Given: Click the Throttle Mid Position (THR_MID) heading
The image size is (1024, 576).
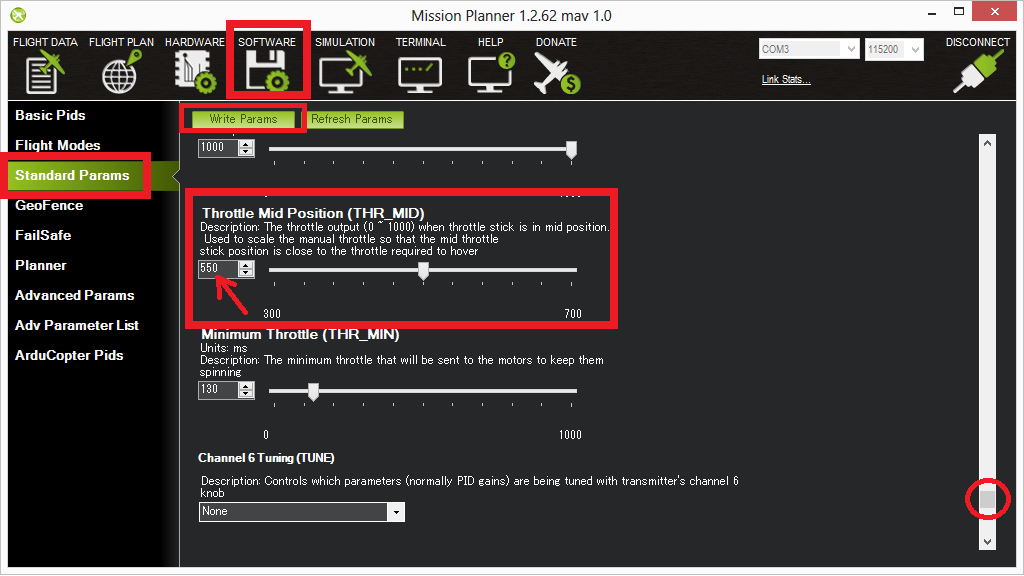Looking at the screenshot, I should (313, 213).
